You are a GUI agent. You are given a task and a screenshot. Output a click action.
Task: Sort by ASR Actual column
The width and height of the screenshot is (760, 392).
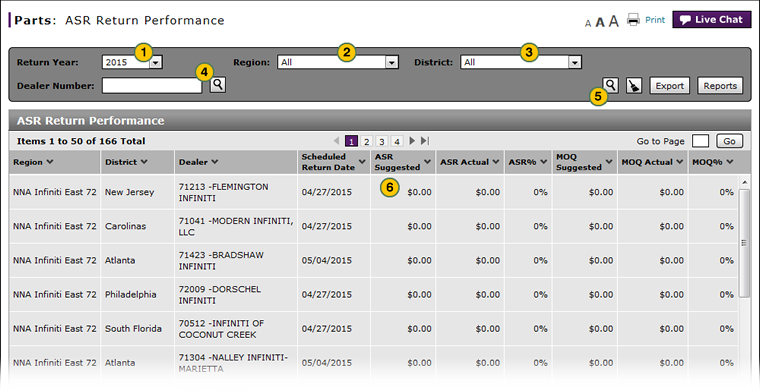[469, 162]
